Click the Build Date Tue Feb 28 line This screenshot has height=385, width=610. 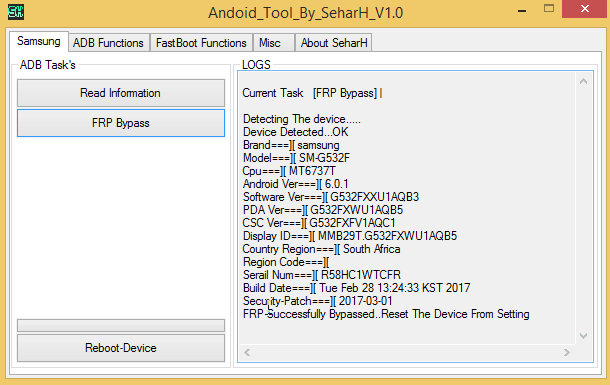click(x=356, y=288)
